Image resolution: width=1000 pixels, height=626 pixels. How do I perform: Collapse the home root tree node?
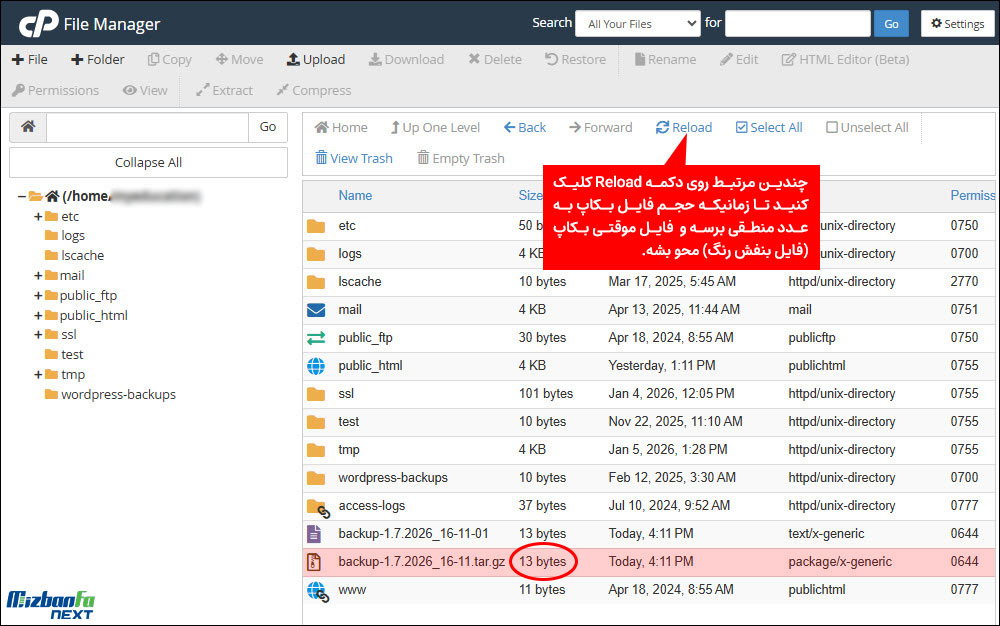point(22,196)
